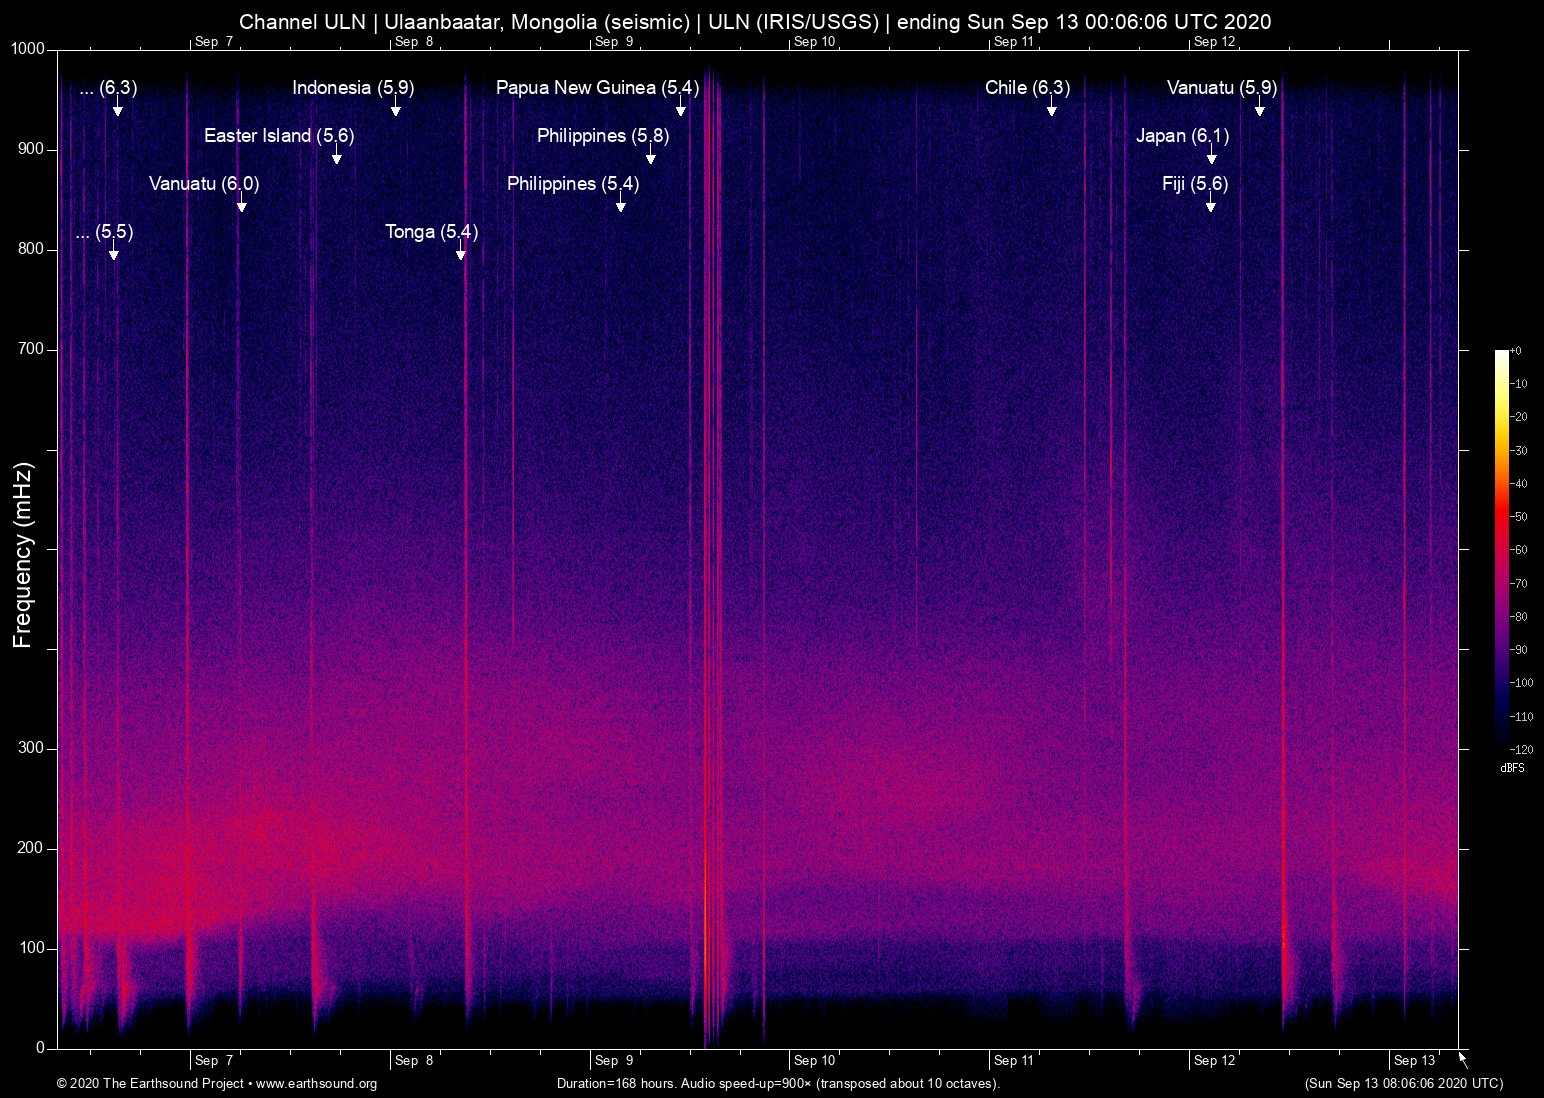Click the arrow marker below Vanuatu (6.0)
The image size is (1544, 1098).
coord(241,203)
